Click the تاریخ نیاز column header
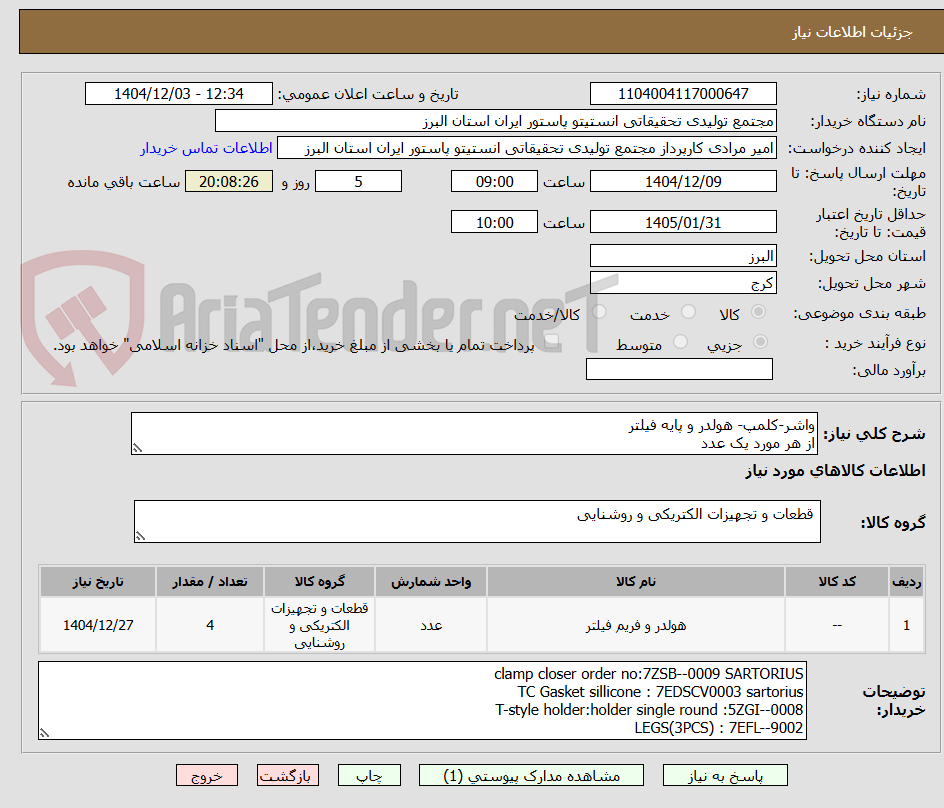Viewport: 944px width, 808px height. pos(98,582)
